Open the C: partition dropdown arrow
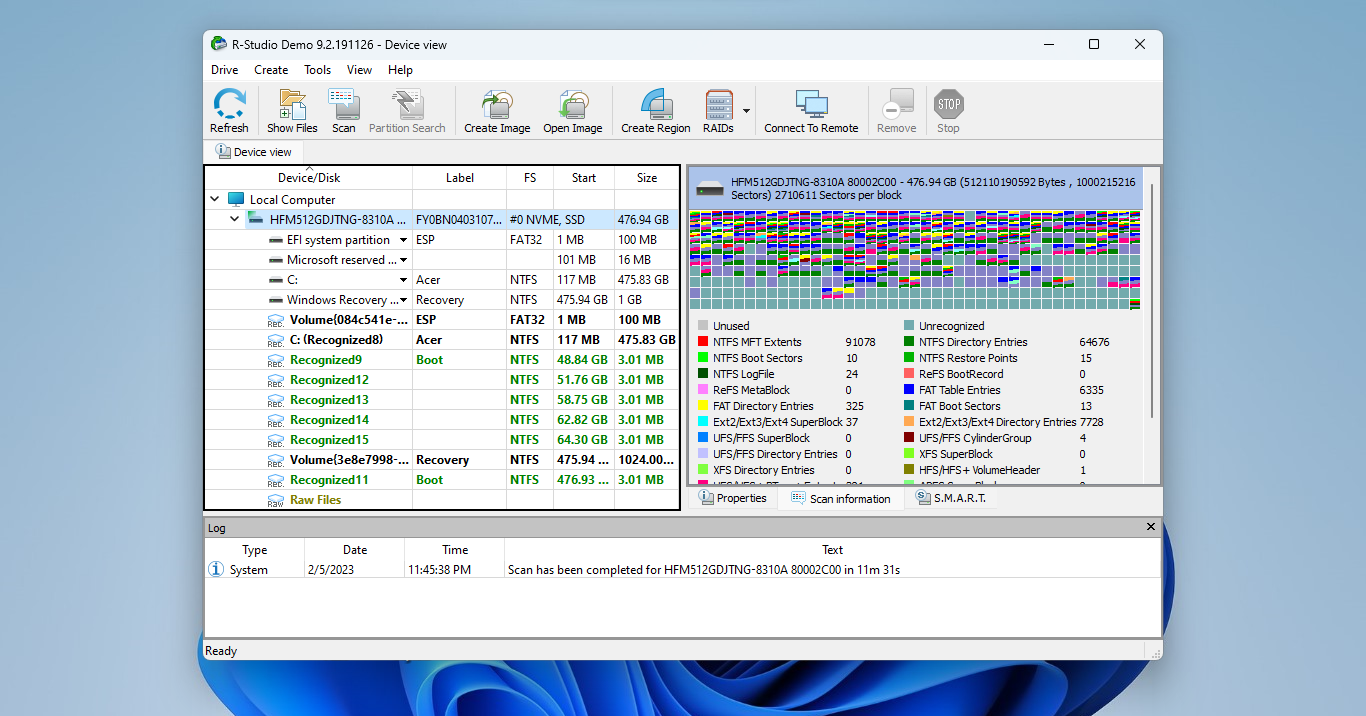1366x716 pixels. tap(404, 280)
